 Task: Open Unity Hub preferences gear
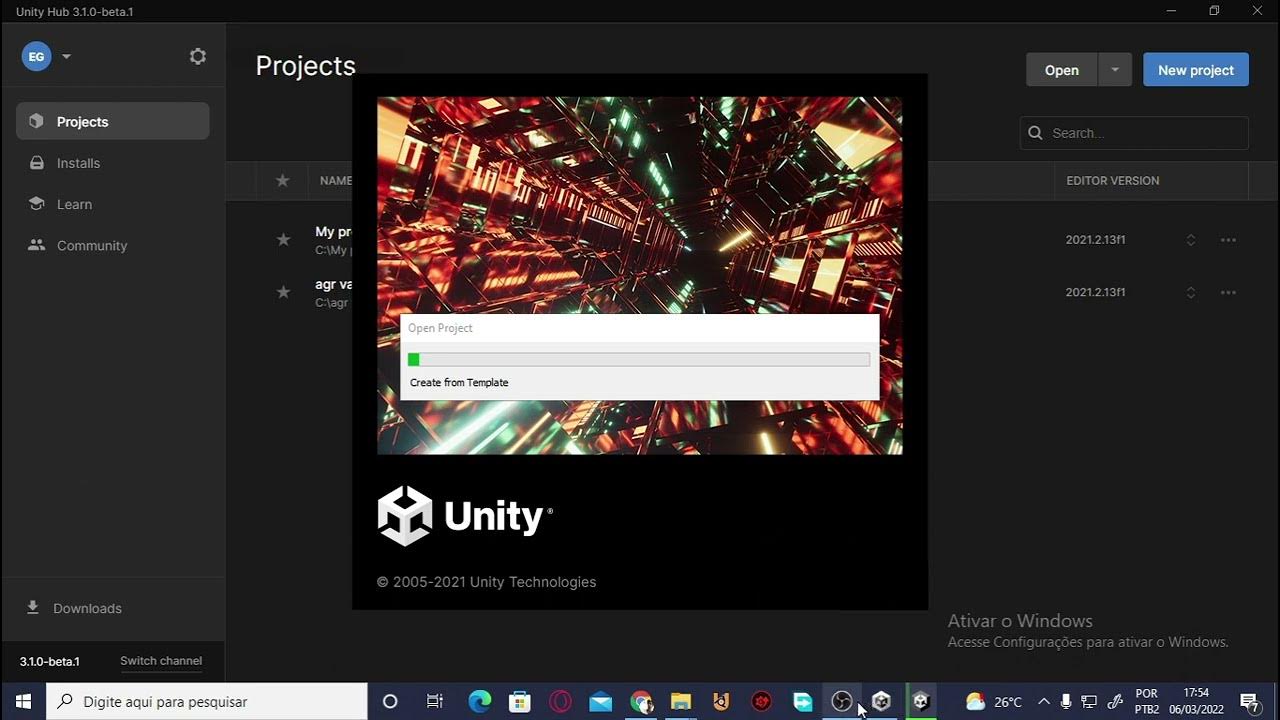pyautogui.click(x=198, y=57)
